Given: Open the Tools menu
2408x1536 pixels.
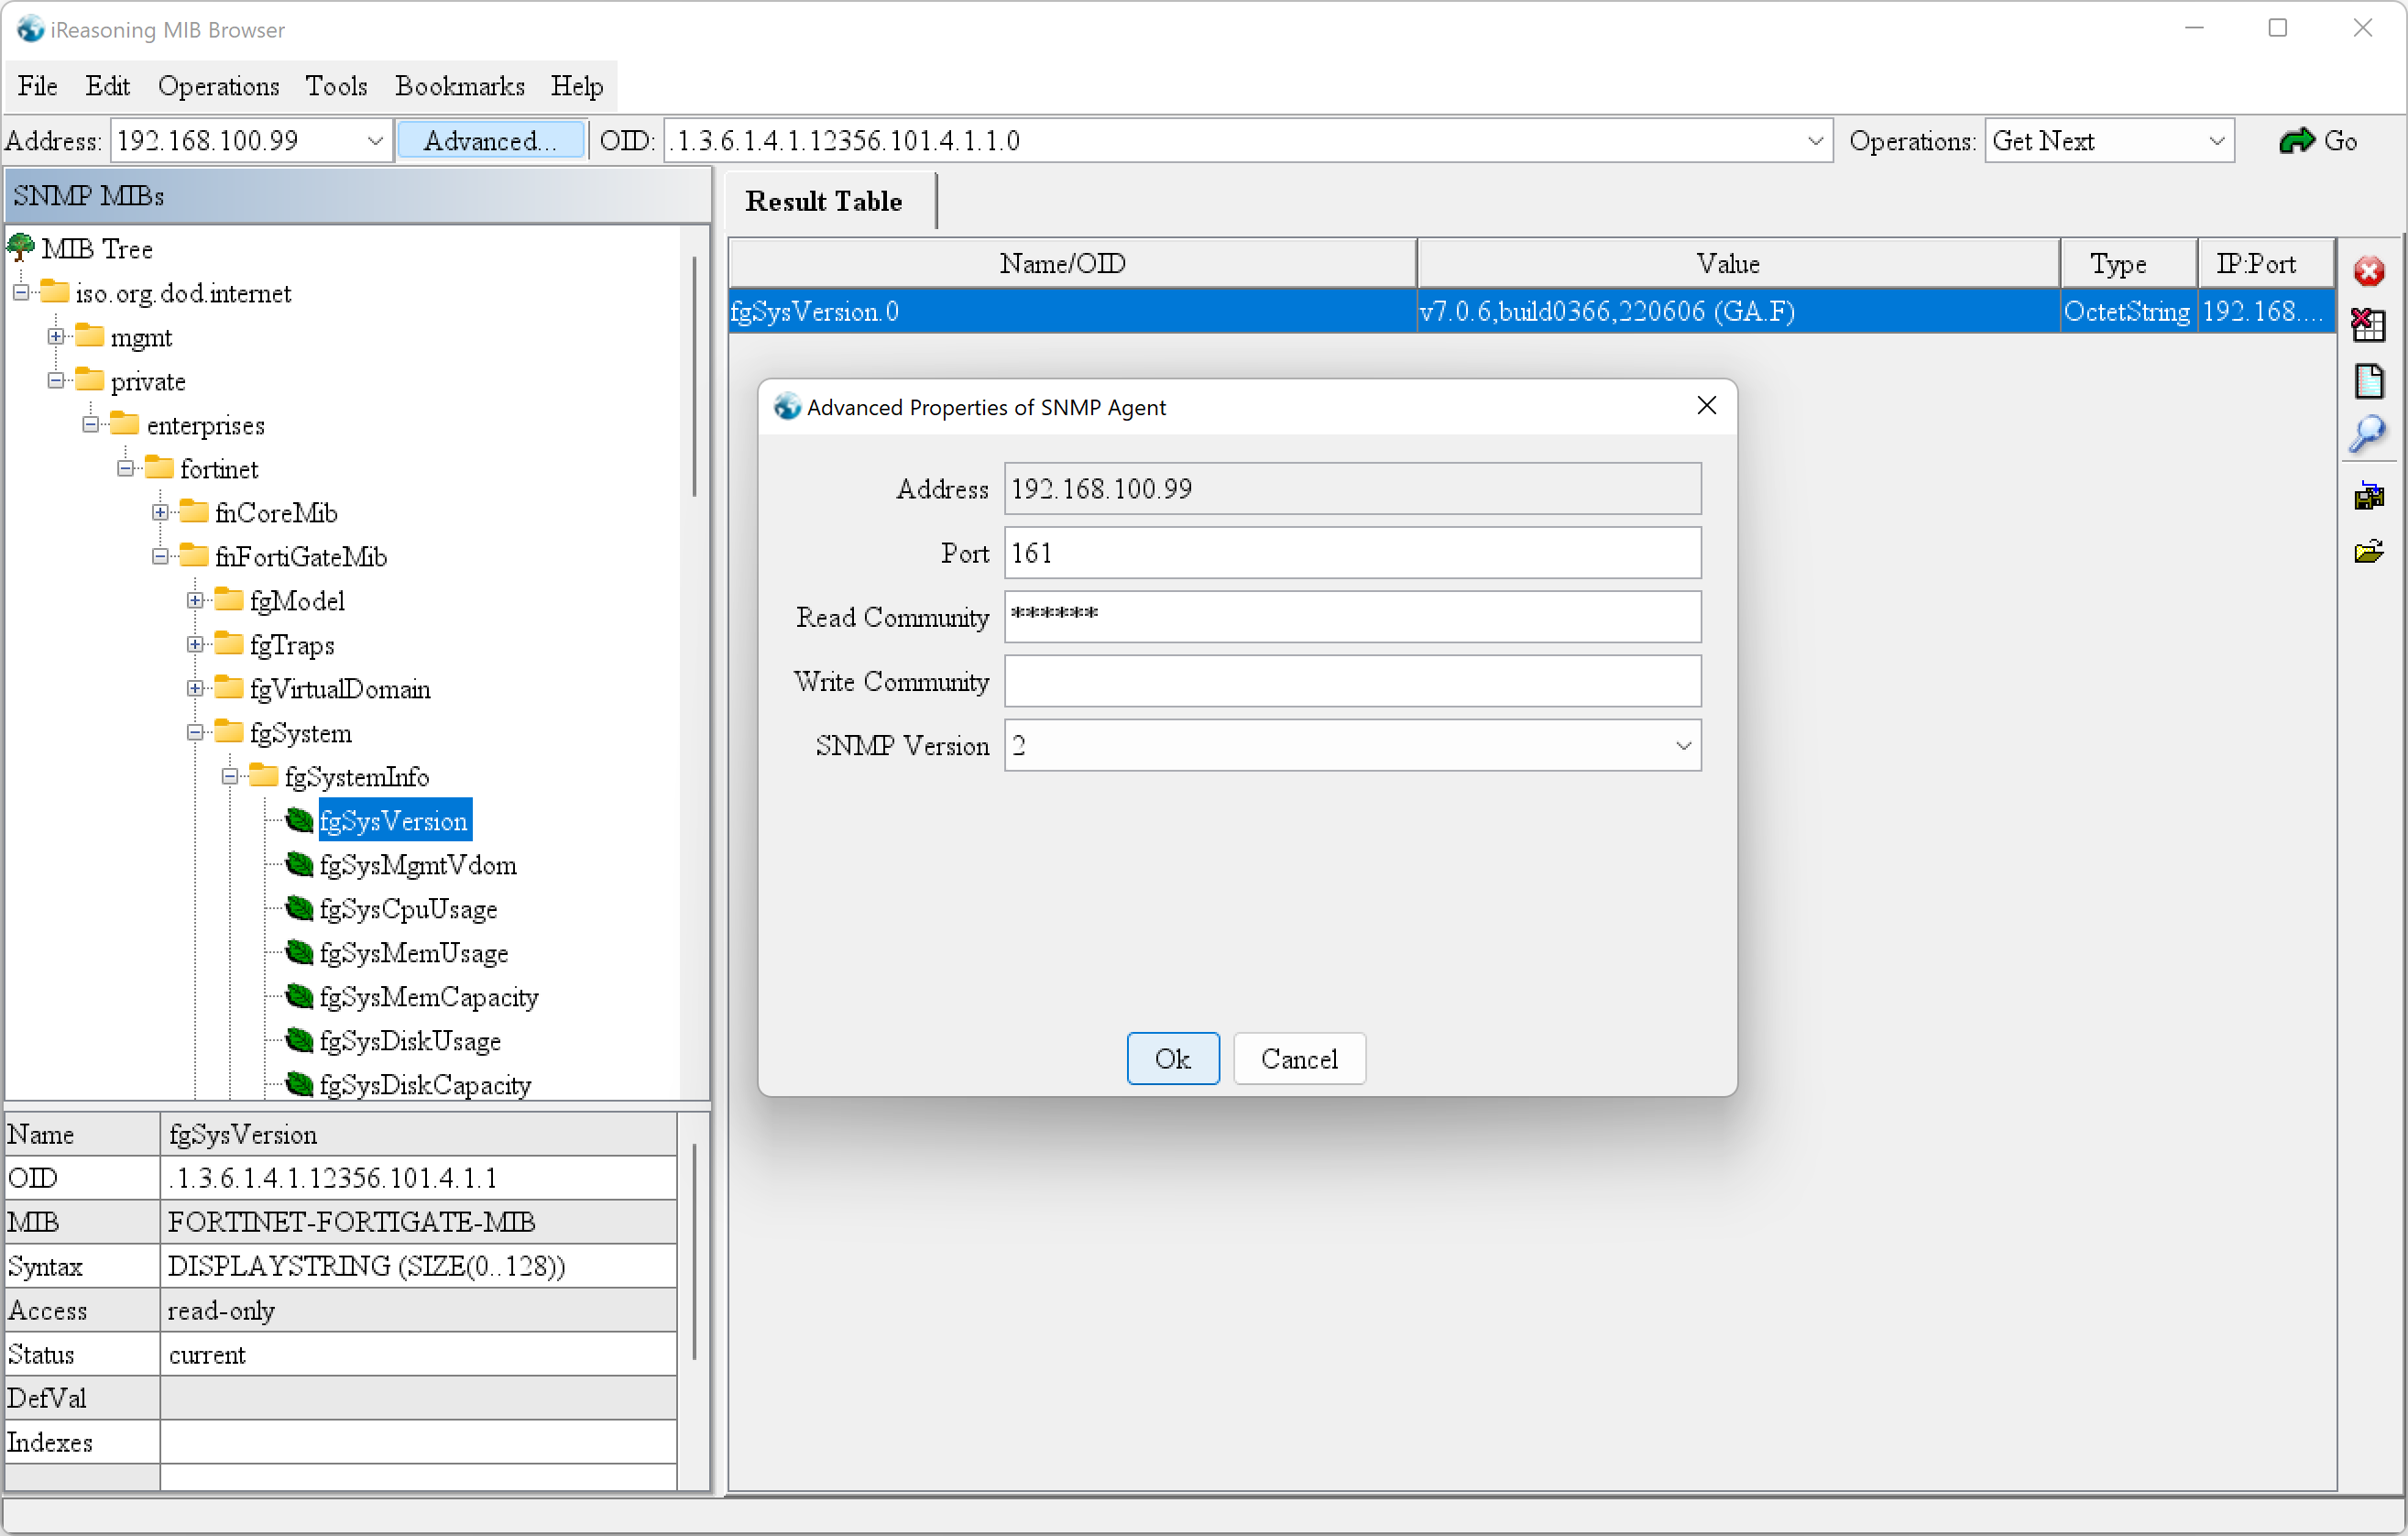Looking at the screenshot, I should click(336, 86).
